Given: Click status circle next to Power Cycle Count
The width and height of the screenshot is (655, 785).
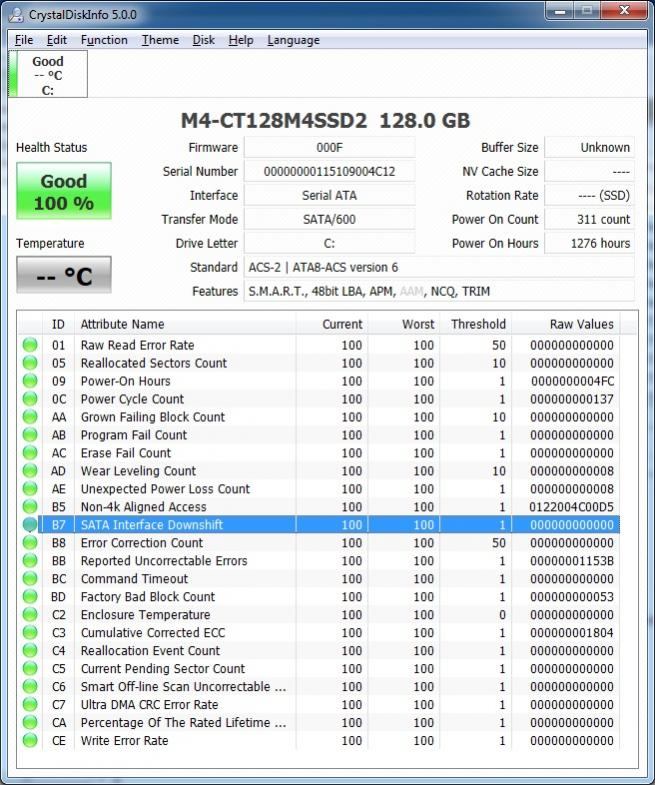Looking at the screenshot, I should 30,399.
